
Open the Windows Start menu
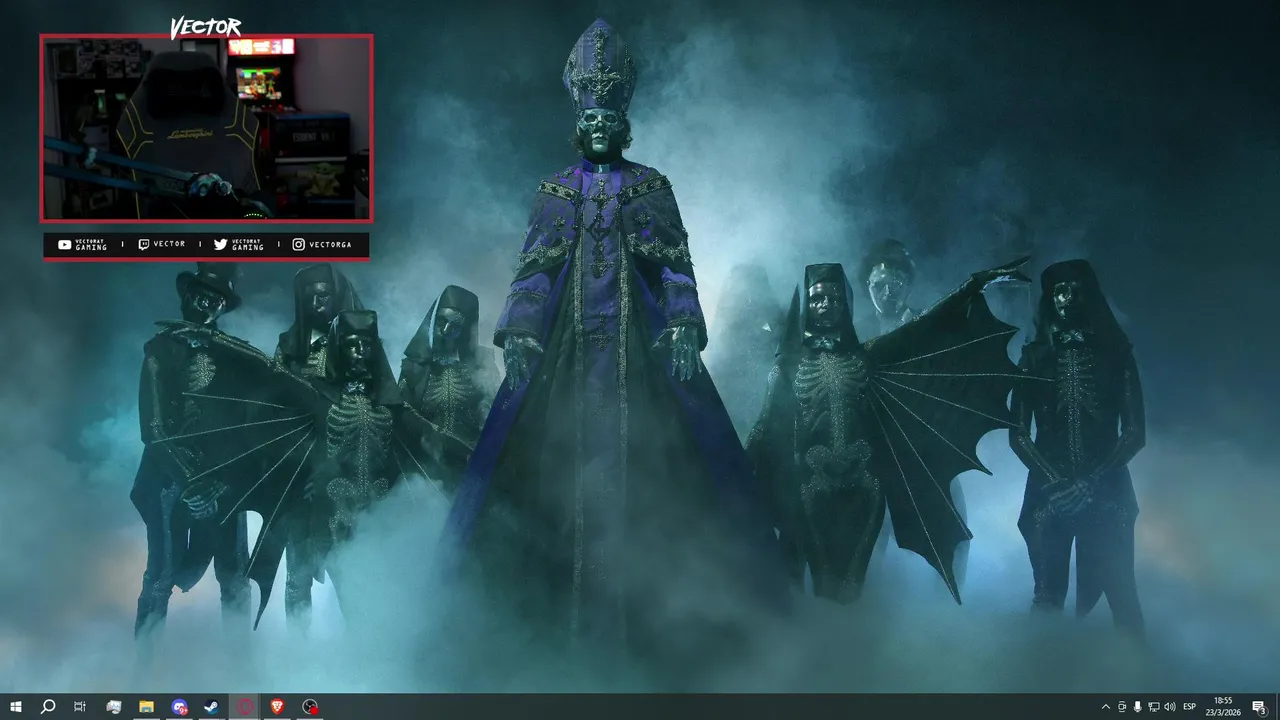(16, 707)
